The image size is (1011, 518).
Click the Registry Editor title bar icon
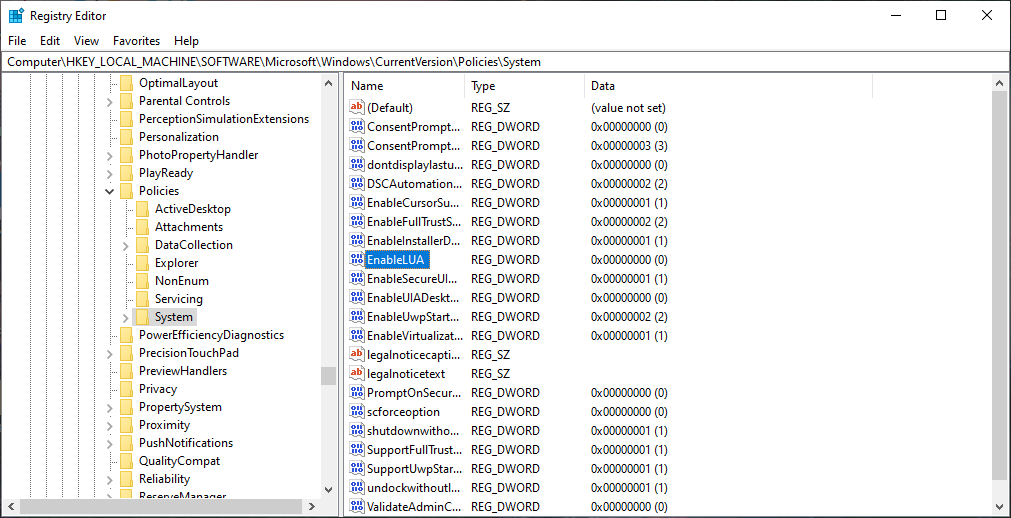16,15
